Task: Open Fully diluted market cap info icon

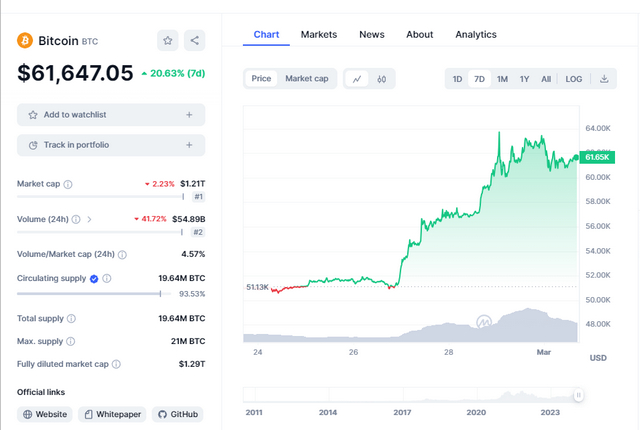Action: (x=116, y=364)
